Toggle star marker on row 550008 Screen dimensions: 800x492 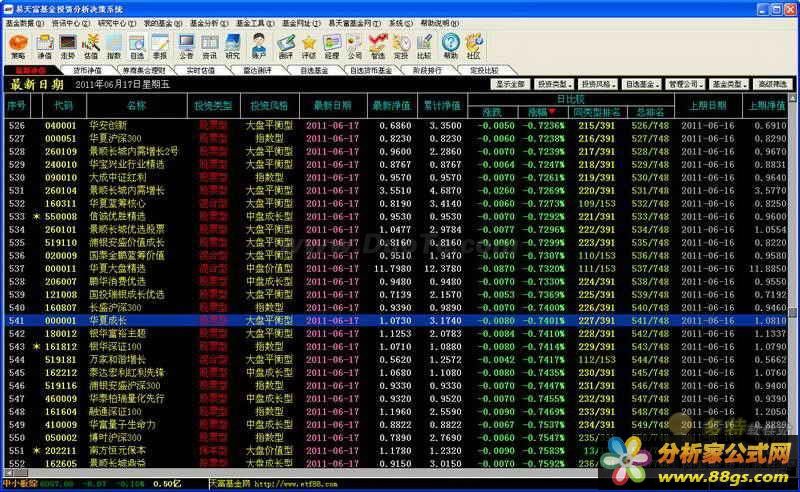pyautogui.click(x=36, y=216)
